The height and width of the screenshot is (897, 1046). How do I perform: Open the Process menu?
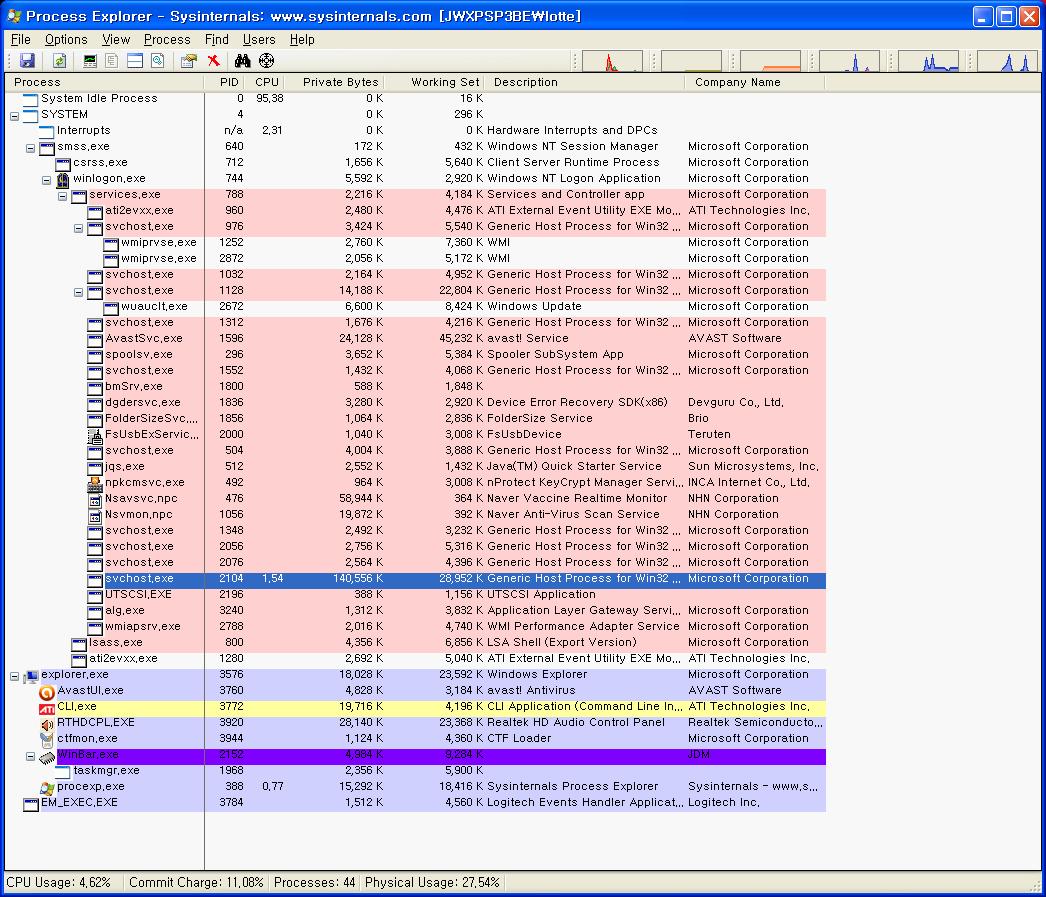[167, 39]
